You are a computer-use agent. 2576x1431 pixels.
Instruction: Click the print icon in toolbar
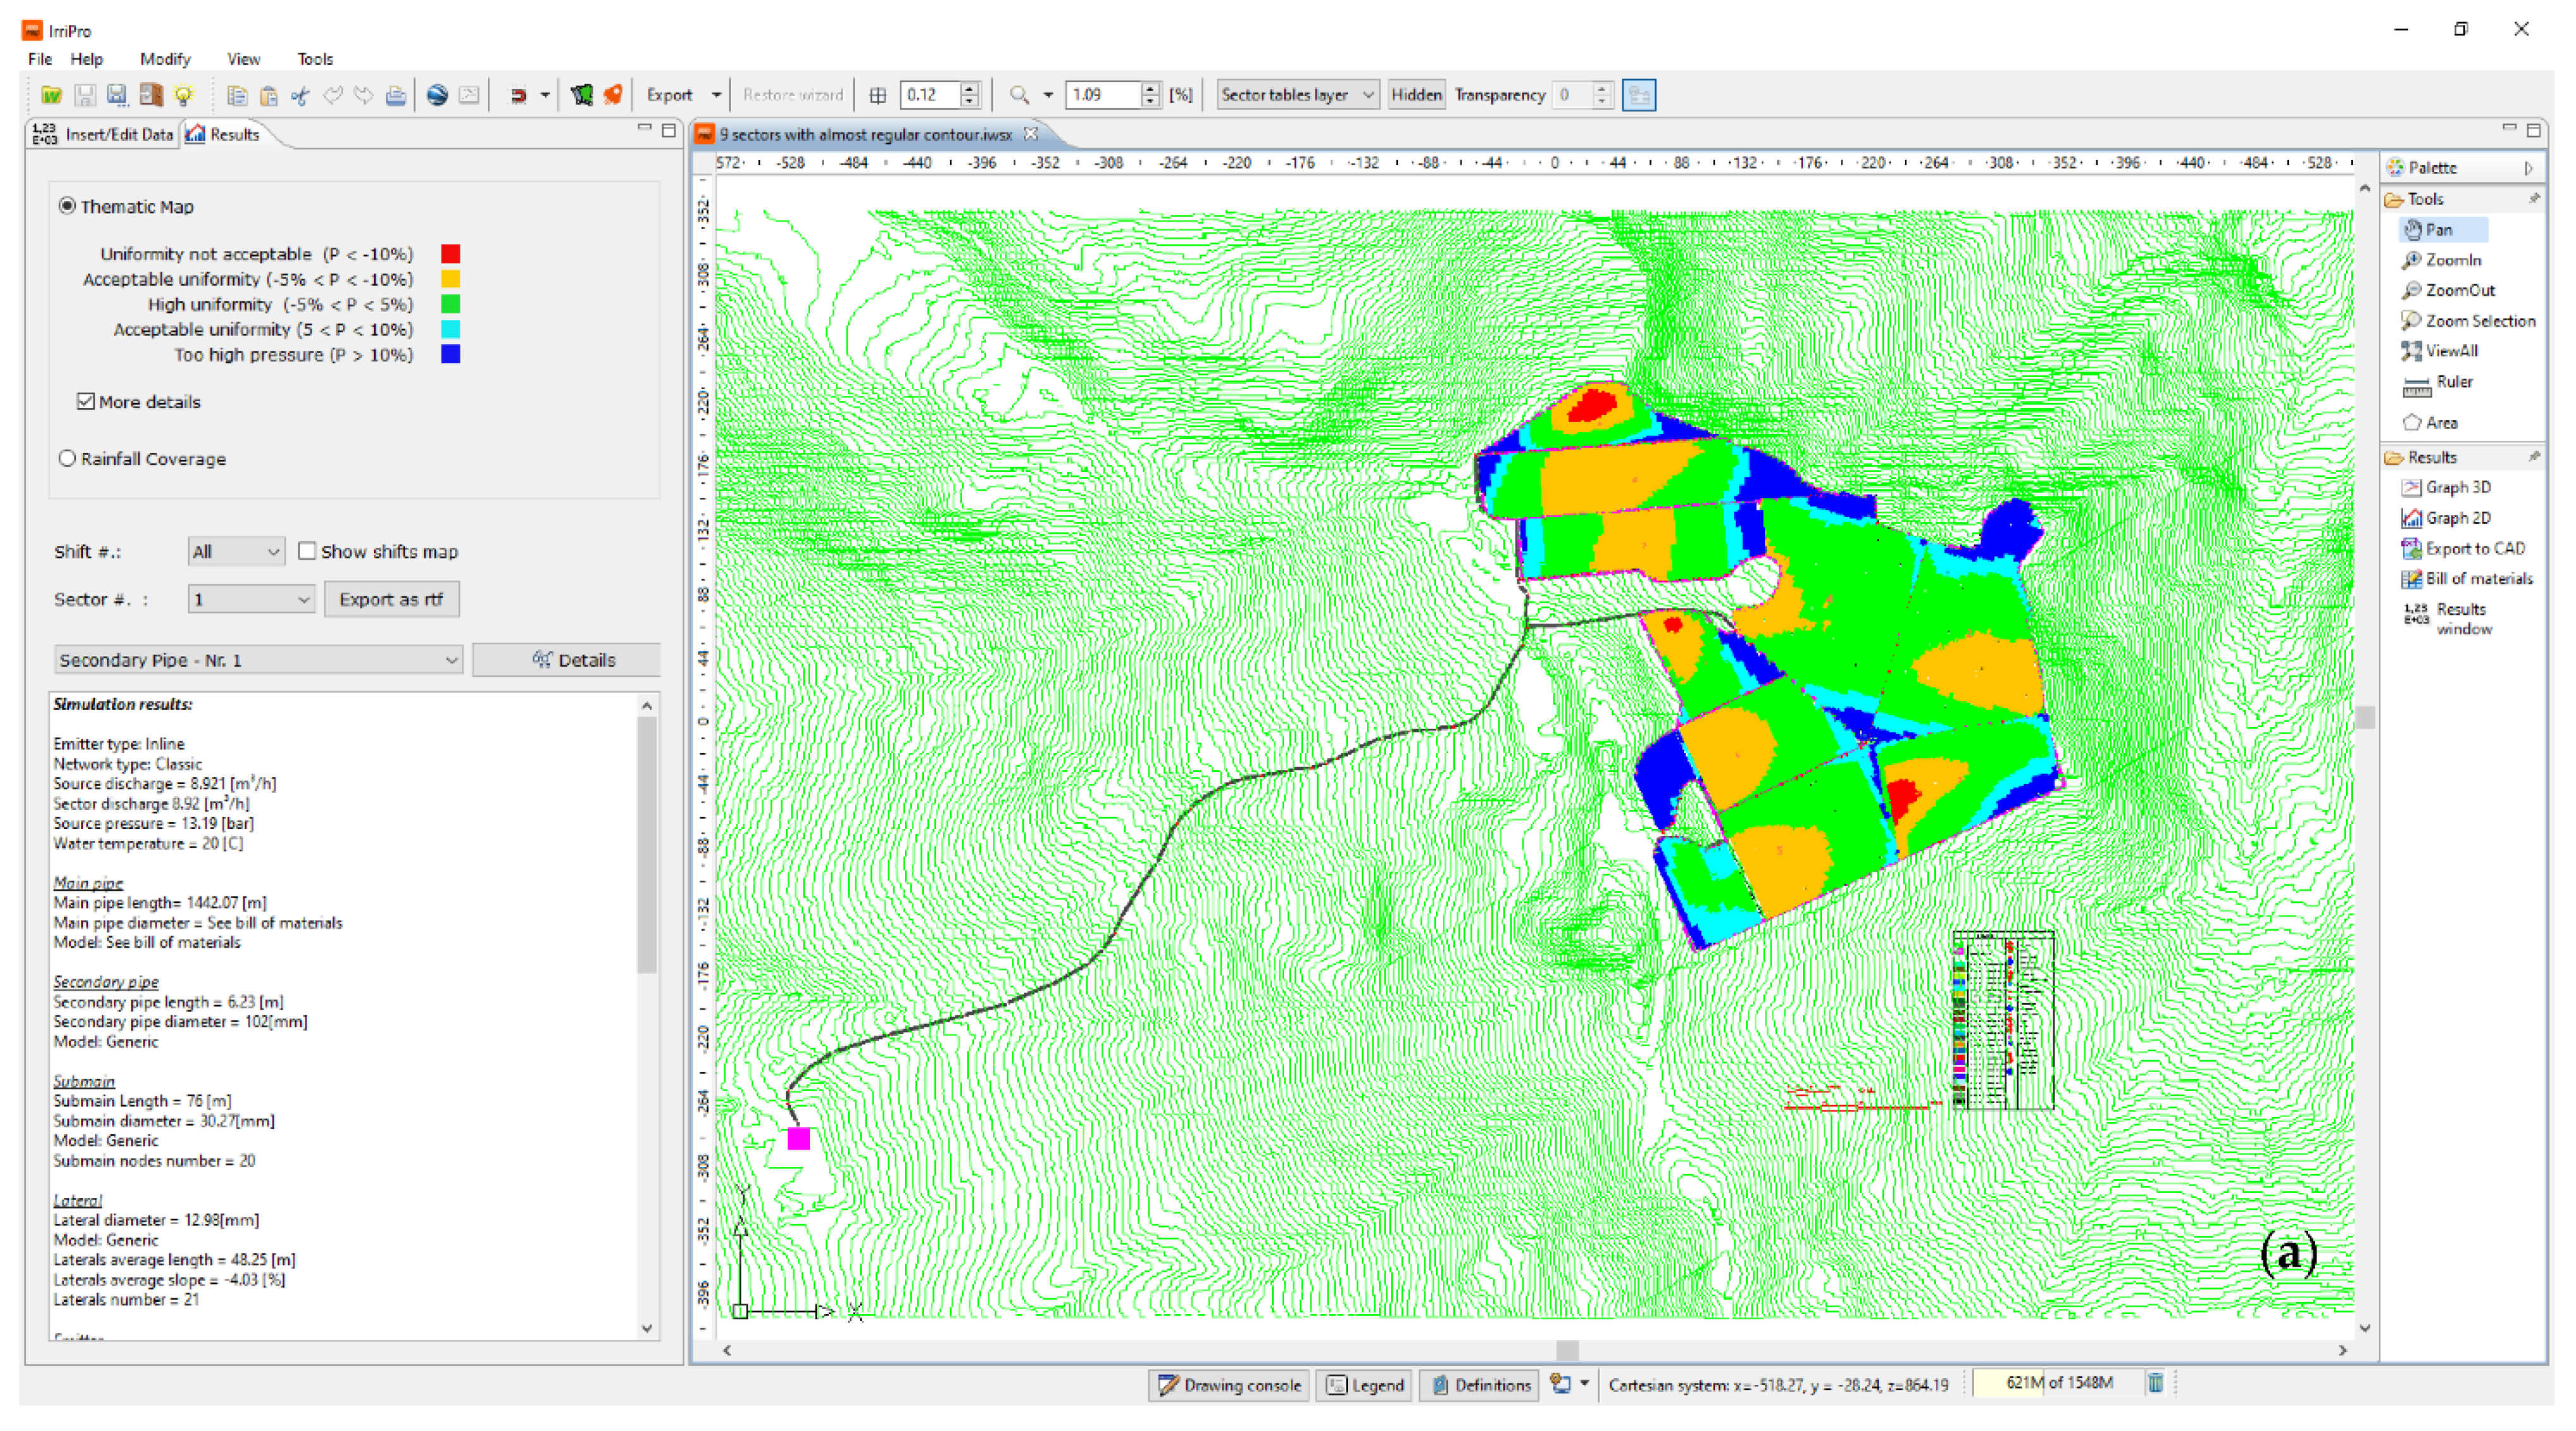396,95
